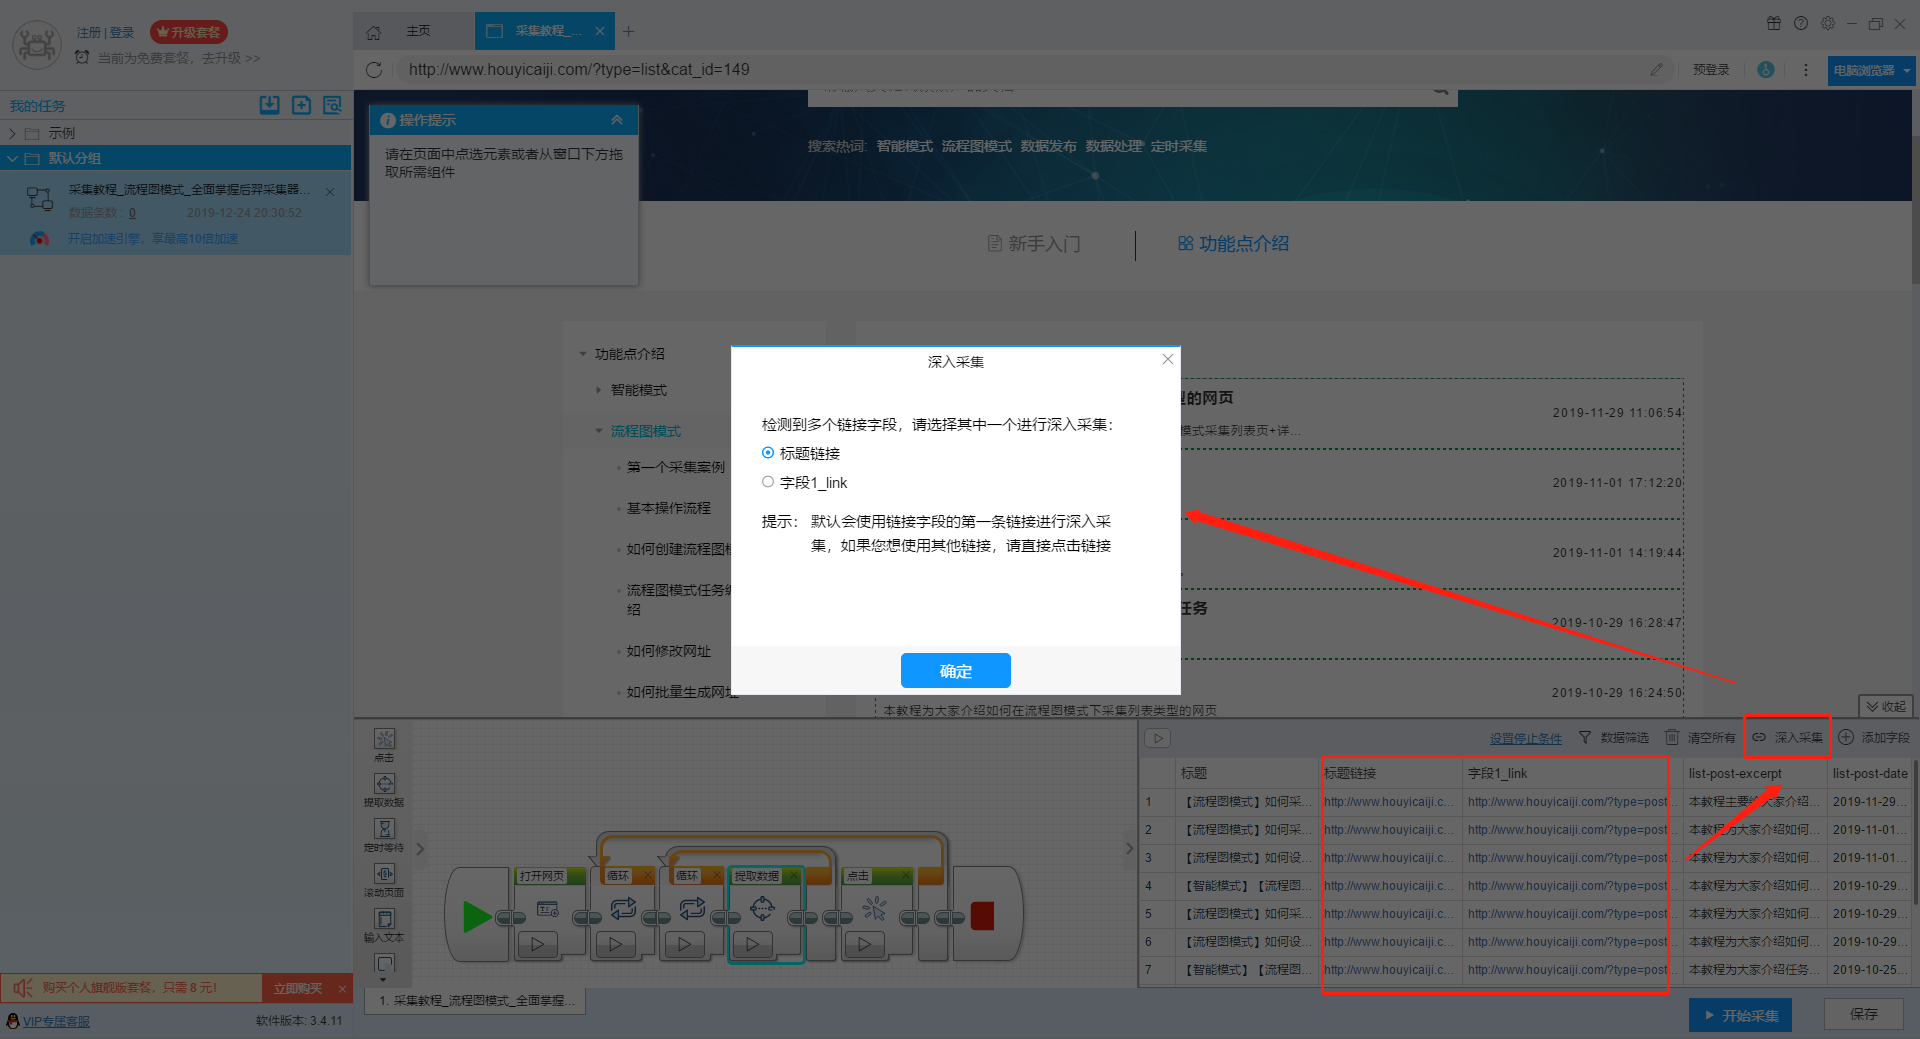Click 设置停止条件 link

point(1525,739)
